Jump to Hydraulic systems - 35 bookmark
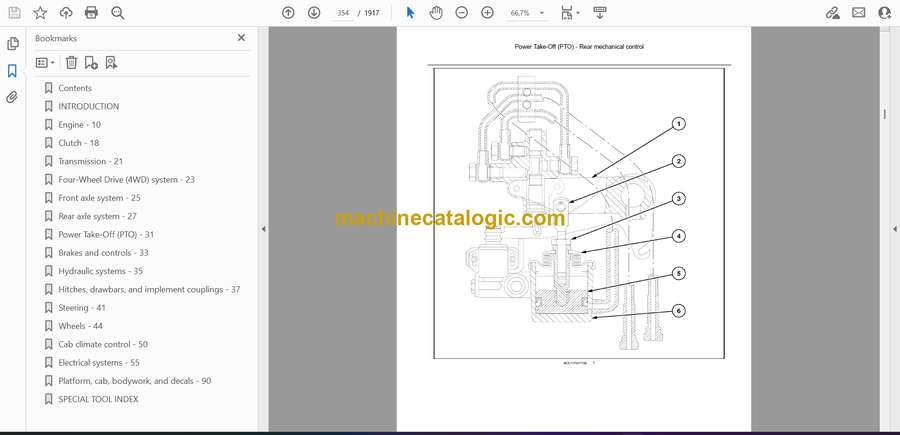Viewport: 900px width, 435px height. [100, 271]
